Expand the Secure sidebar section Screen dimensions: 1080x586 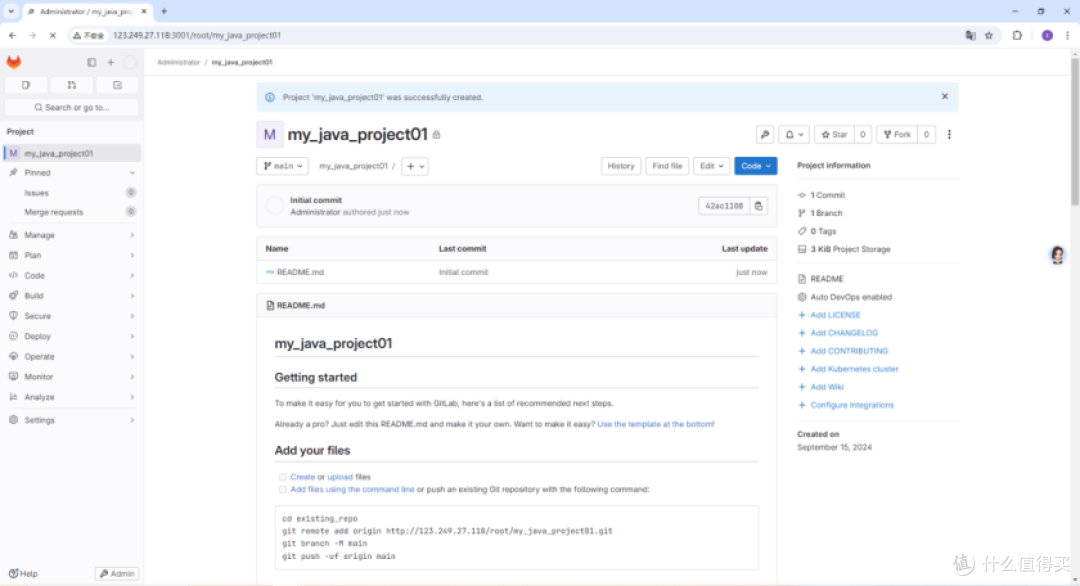[x=72, y=316]
